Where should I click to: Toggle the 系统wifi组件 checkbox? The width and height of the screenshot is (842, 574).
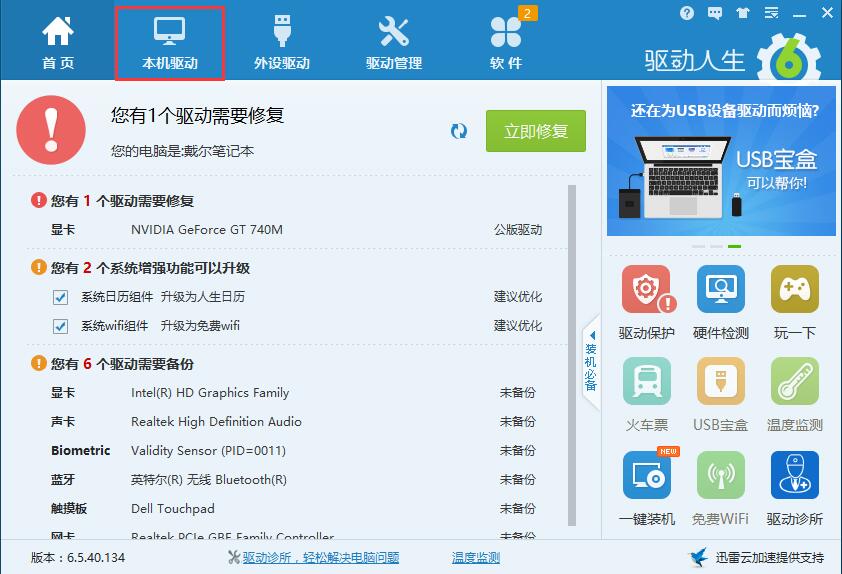coord(60,326)
